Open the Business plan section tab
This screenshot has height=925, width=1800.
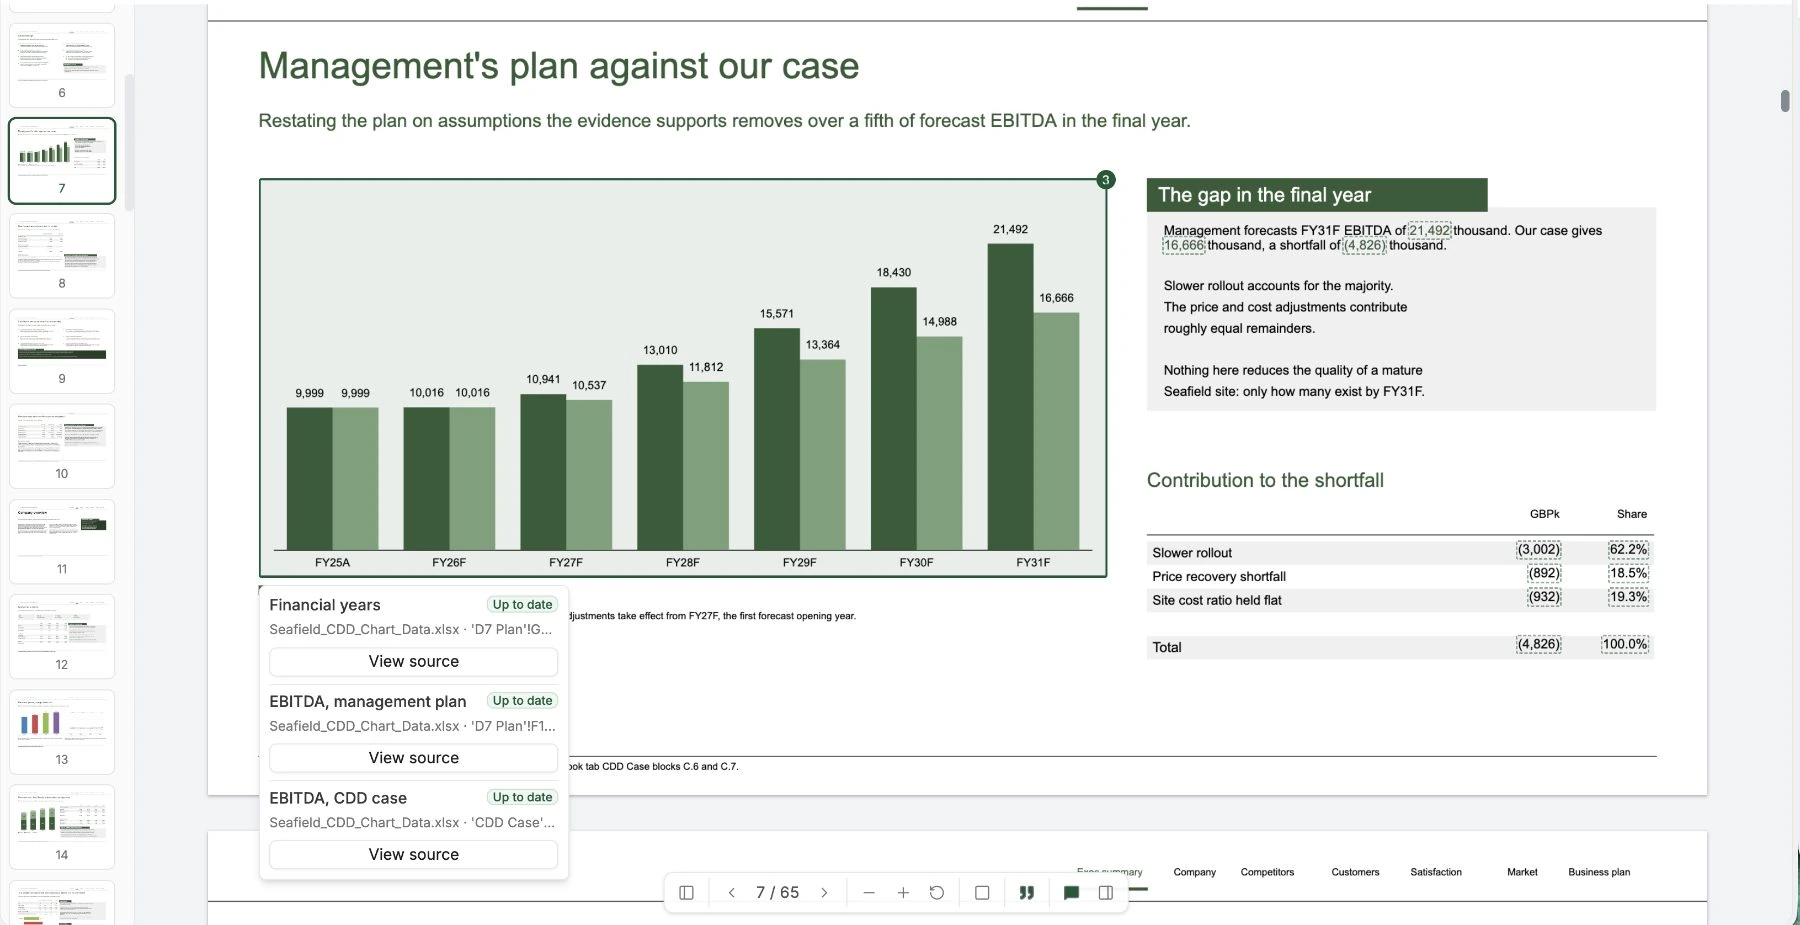tap(1599, 872)
